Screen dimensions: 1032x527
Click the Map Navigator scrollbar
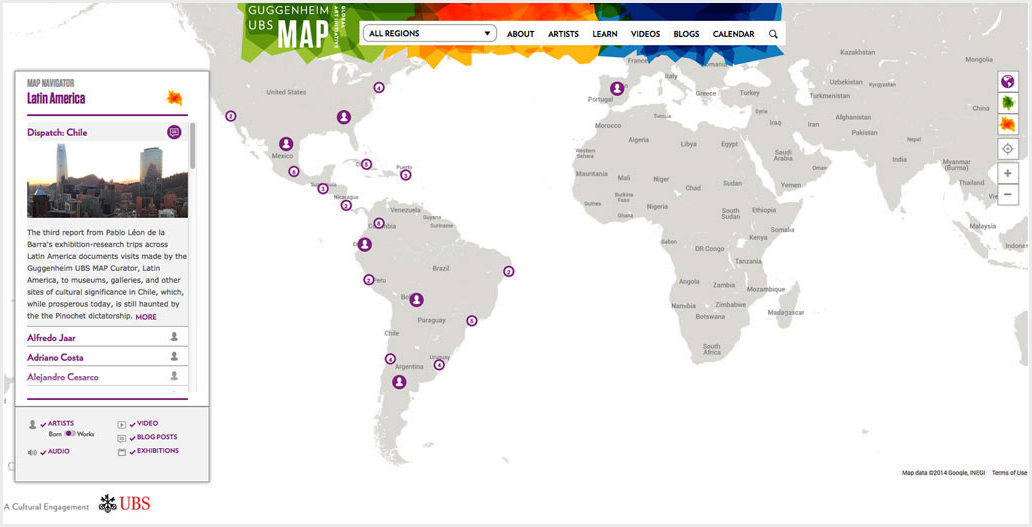click(x=192, y=146)
